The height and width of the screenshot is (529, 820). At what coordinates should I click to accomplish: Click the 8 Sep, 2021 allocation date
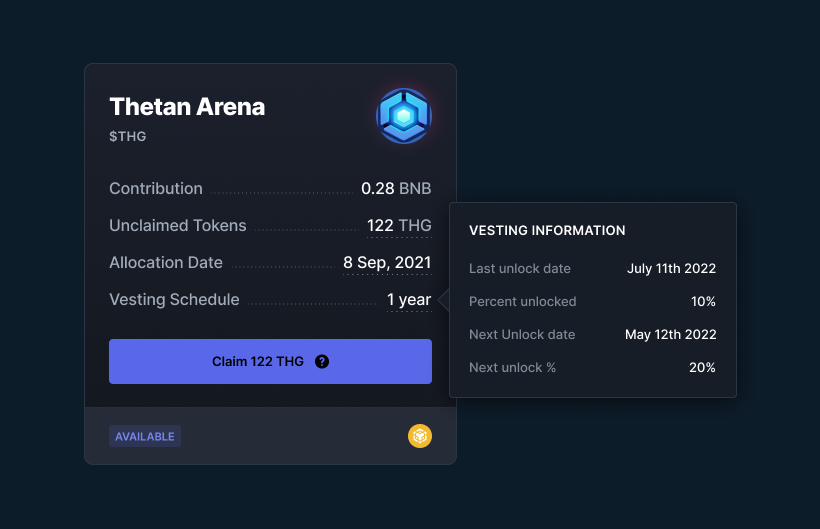tap(387, 262)
